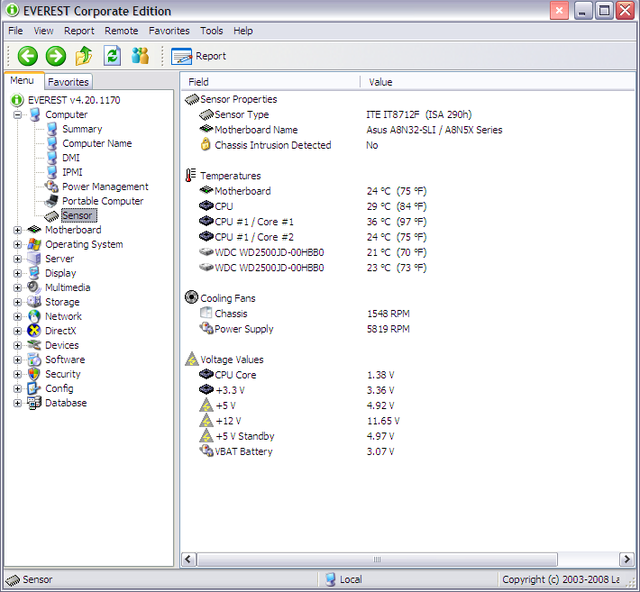
Task: Expand the Operating System tree node
Action: click(x=18, y=244)
